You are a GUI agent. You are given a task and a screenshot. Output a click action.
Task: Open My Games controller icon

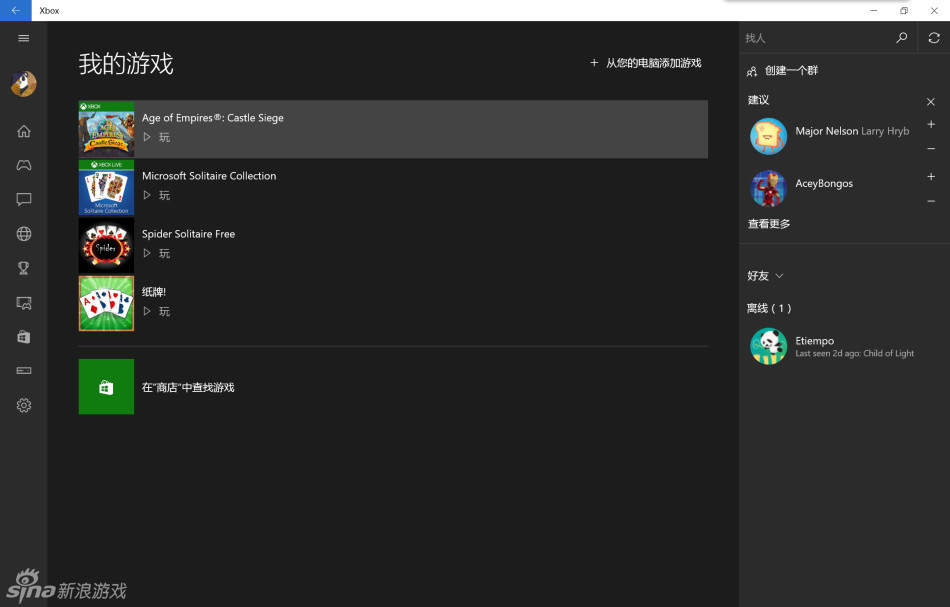[24, 165]
